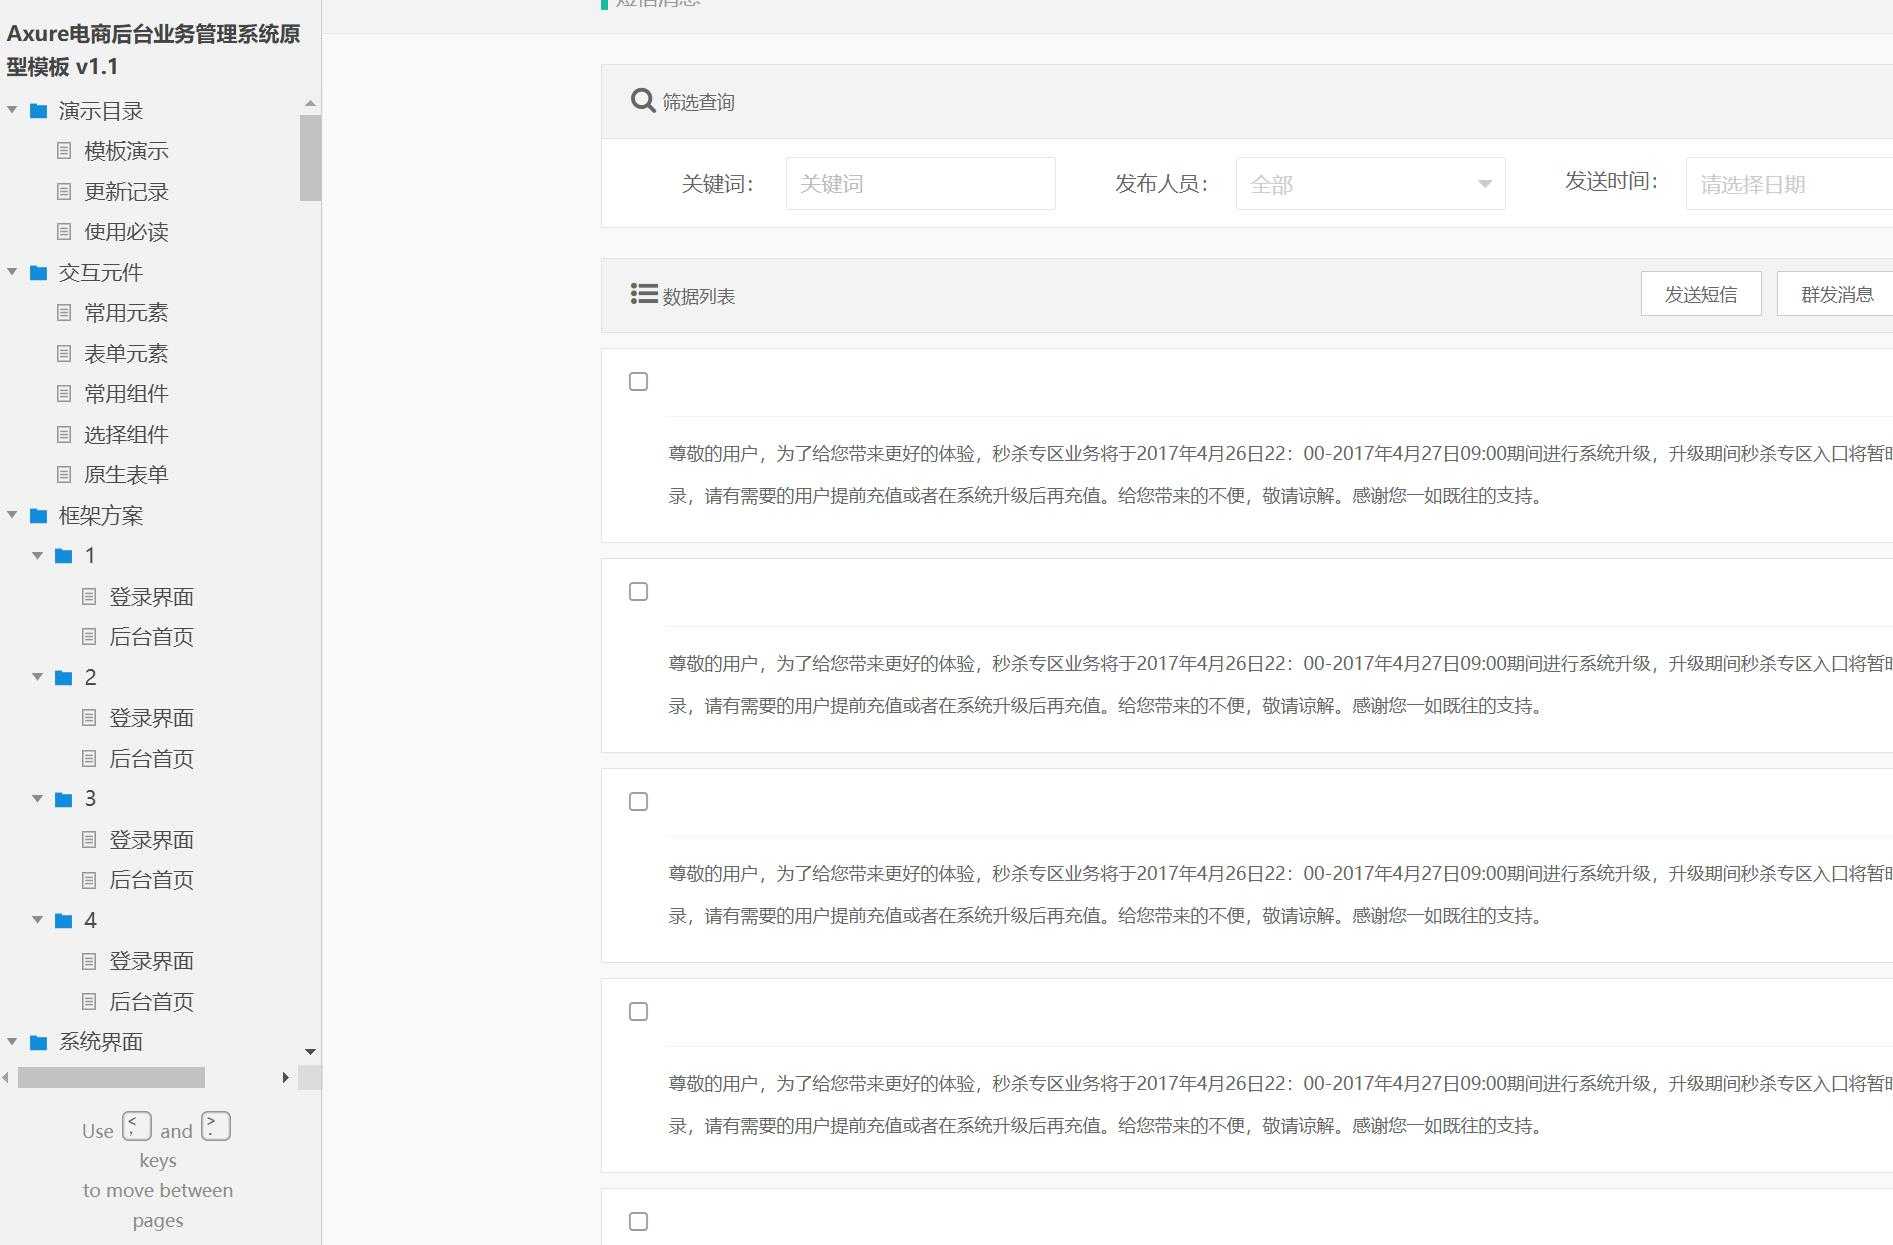This screenshot has width=1893, height=1245.
Task: Check the second message's checkbox
Action: coord(638,591)
